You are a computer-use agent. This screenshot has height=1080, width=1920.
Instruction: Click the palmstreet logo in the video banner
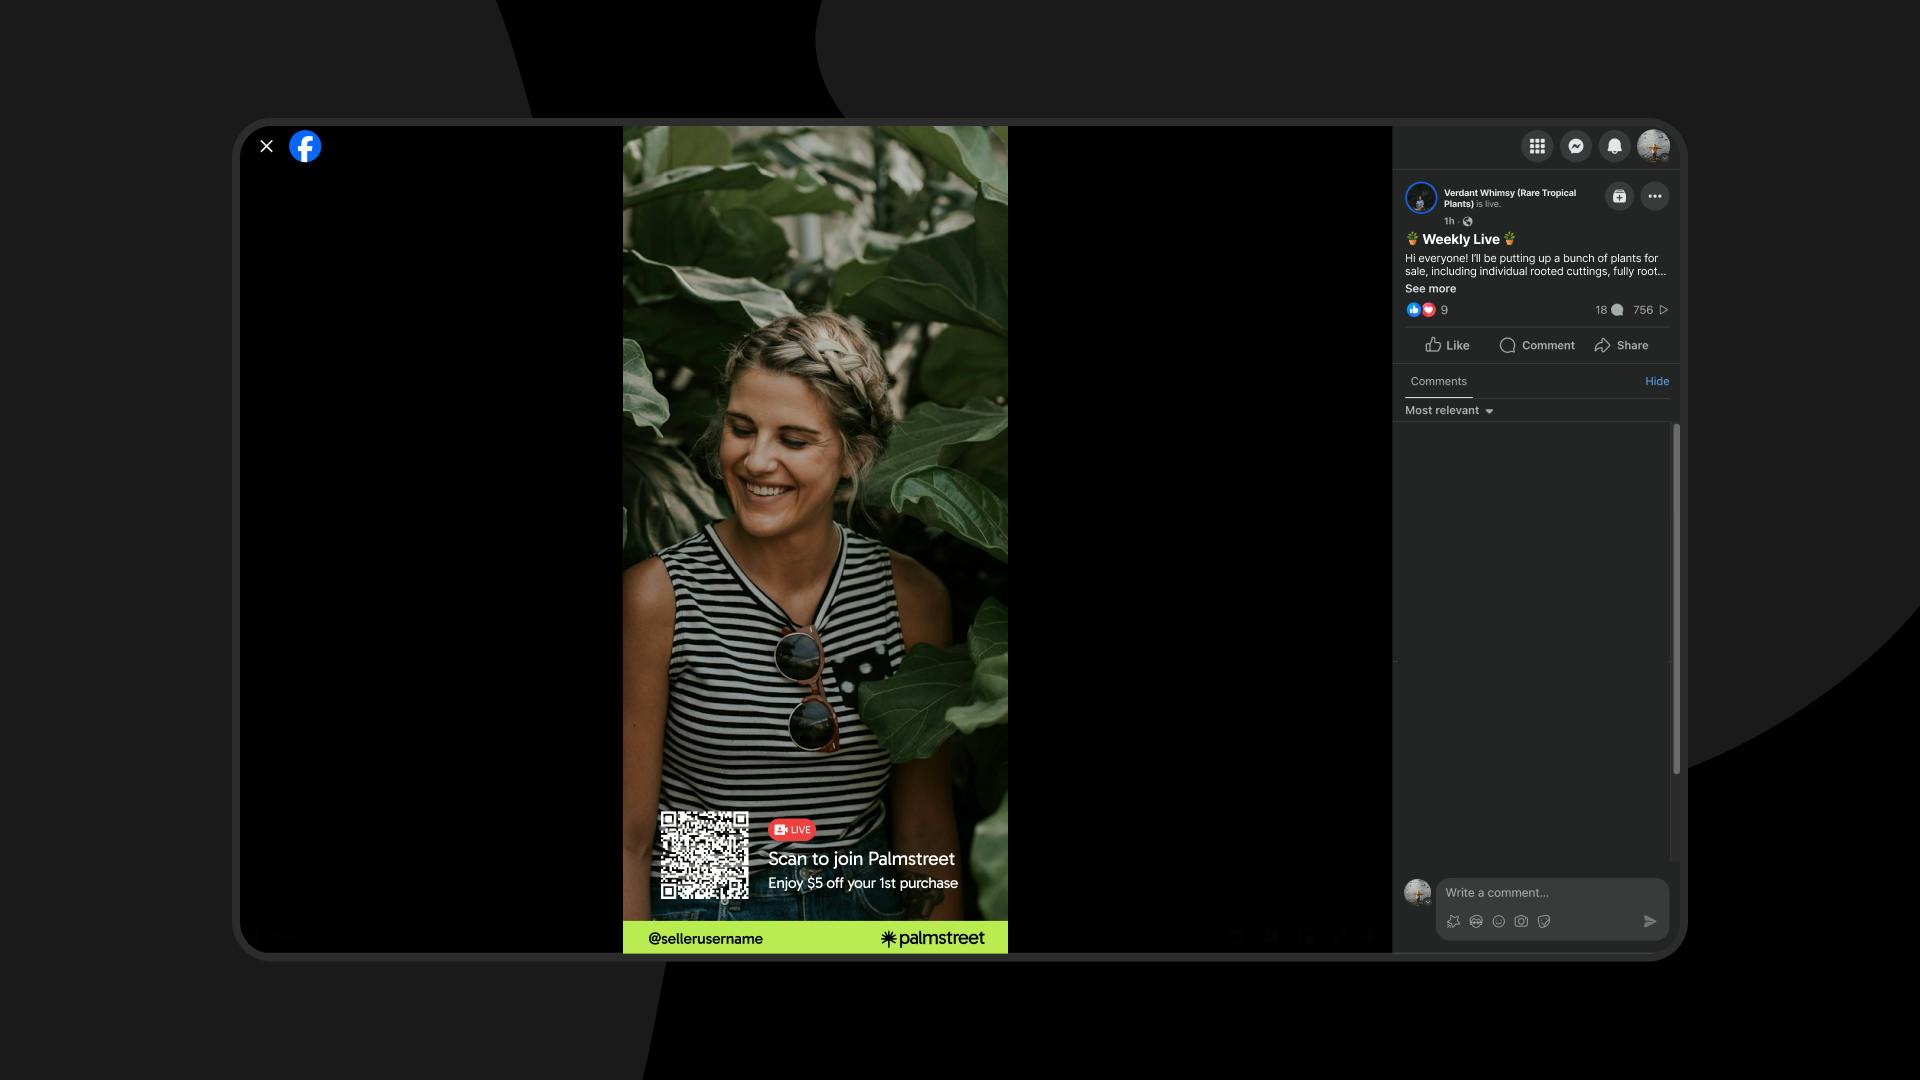[932, 938]
